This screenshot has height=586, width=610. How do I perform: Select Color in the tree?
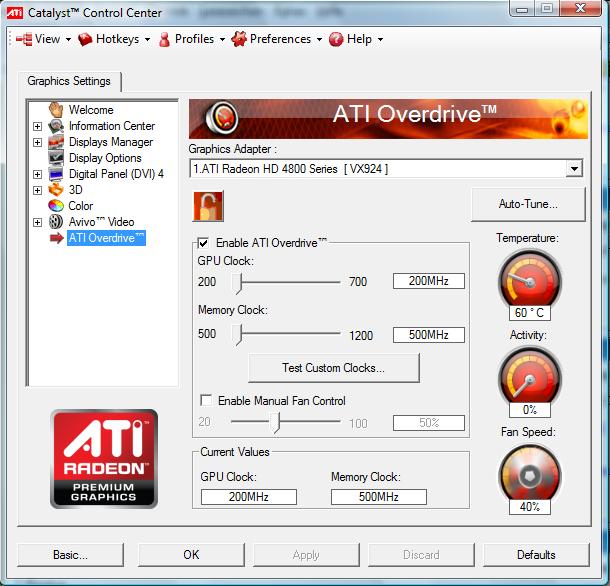click(x=81, y=206)
